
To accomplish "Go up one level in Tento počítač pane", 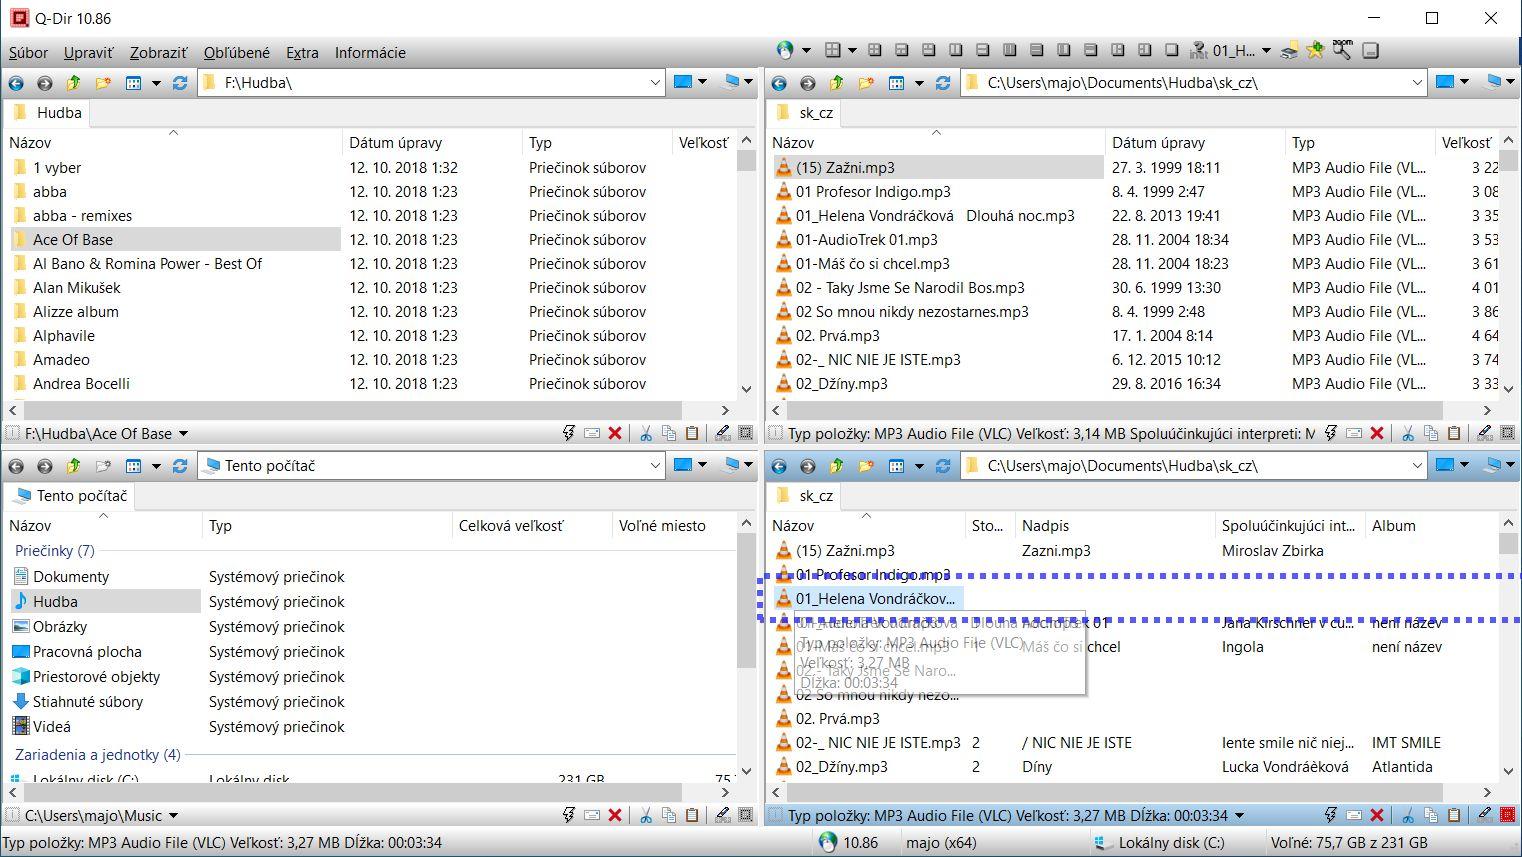I will 73,466.
